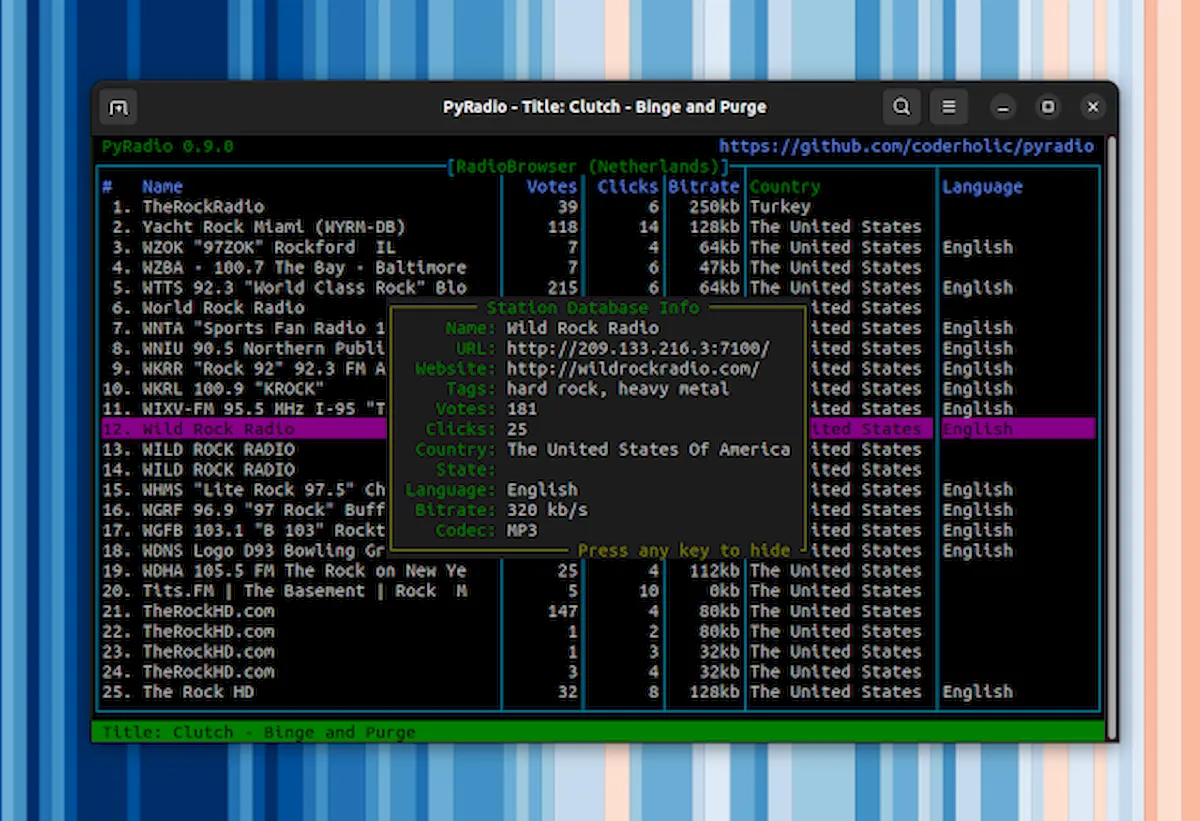Select WDHA 105.5 FM The Rock station
Image resolution: width=1200 pixels, height=821 pixels.
(x=598, y=571)
